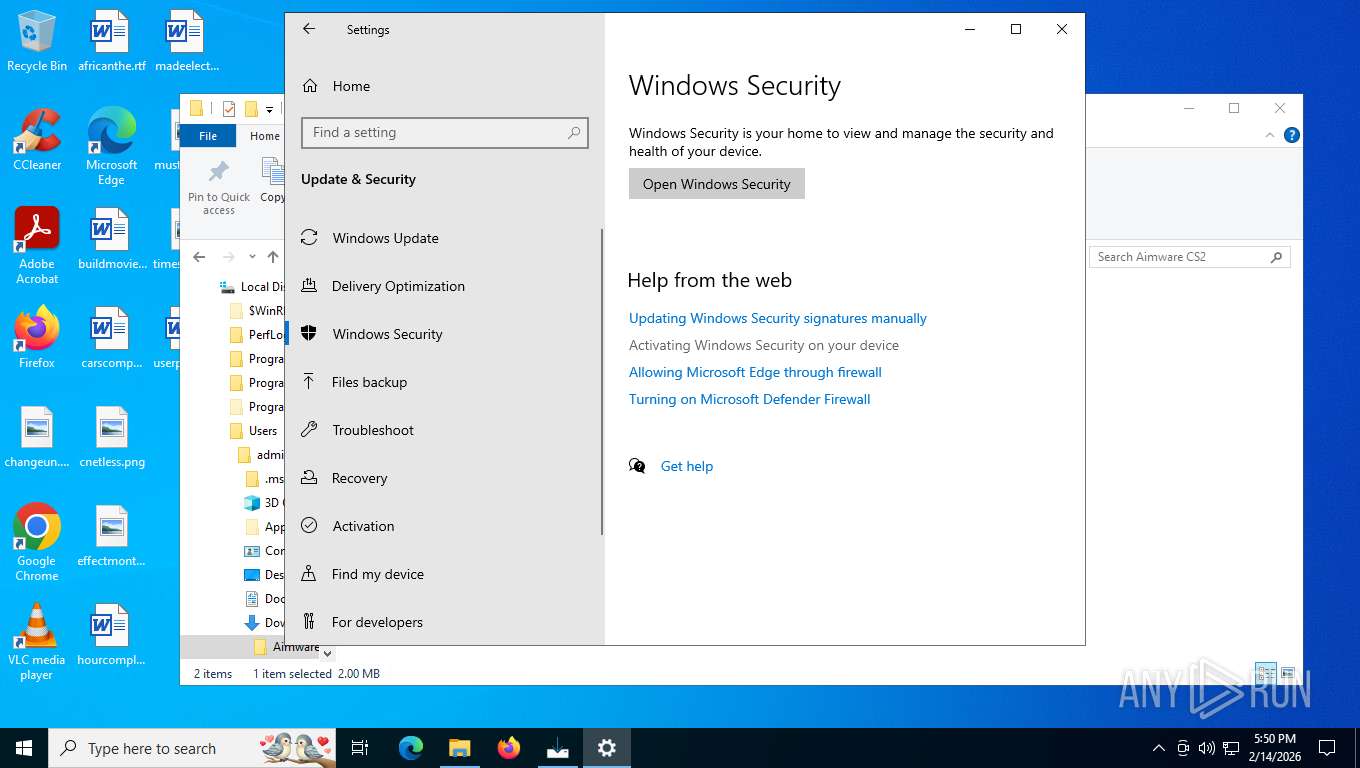Focus the Find a setting search box

(444, 132)
